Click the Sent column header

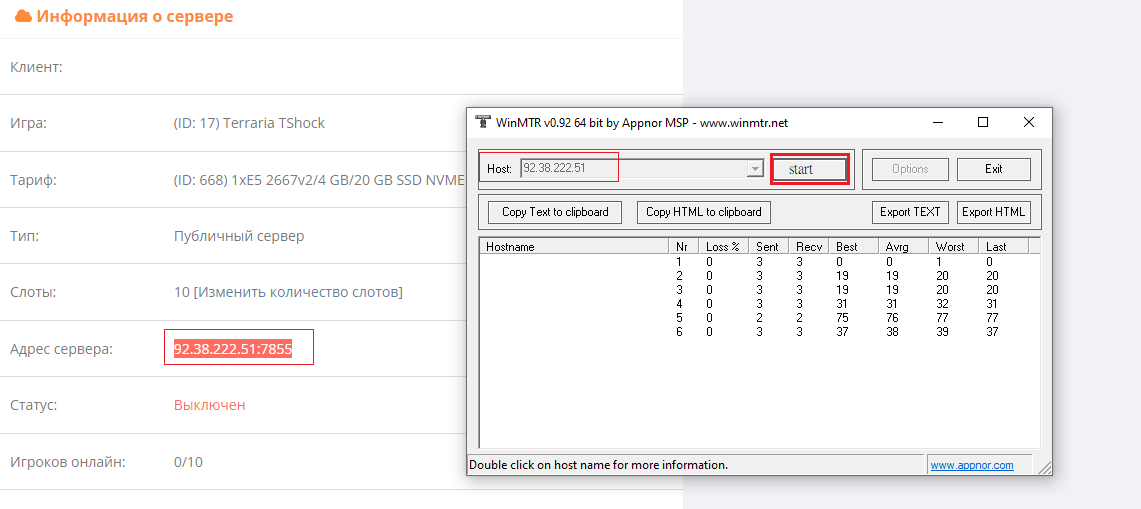(768, 246)
